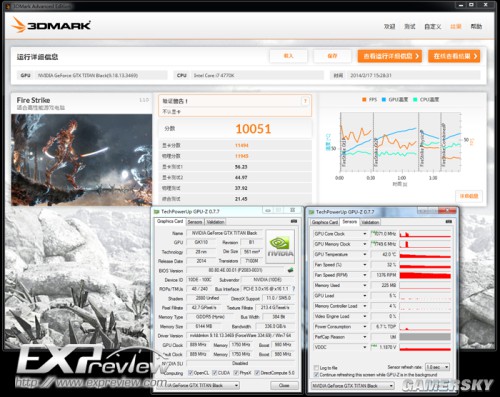Screen dimensions: 500x397
Task: Click the Close button in GPU-Z
Action: pyautogui.click(x=284, y=385)
